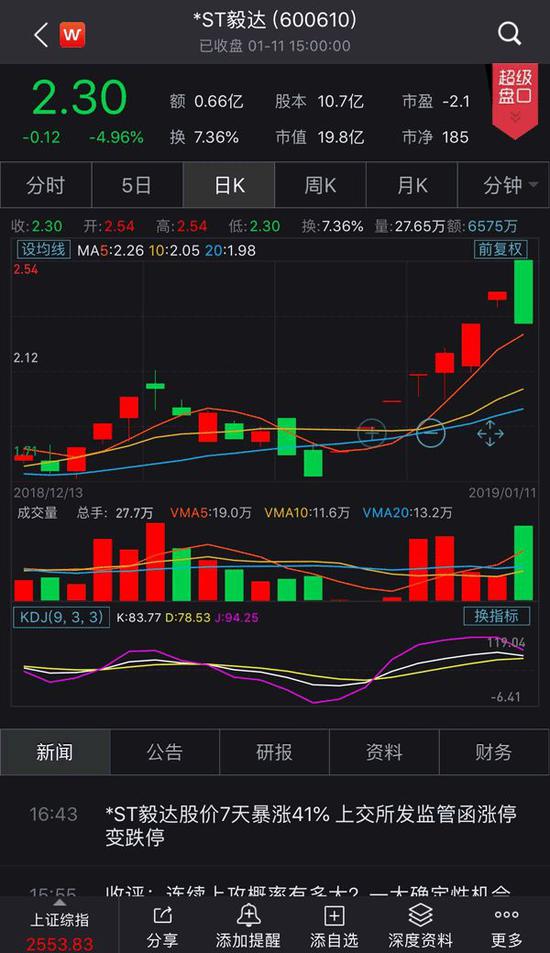
Task: Tap the back arrow icon
Action: point(41,35)
